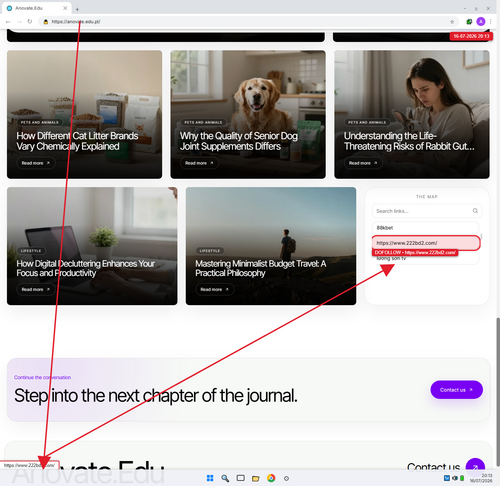The height and width of the screenshot is (486, 500).
Task: Open Senior Dog Joint Supplements title
Action: pos(239,141)
